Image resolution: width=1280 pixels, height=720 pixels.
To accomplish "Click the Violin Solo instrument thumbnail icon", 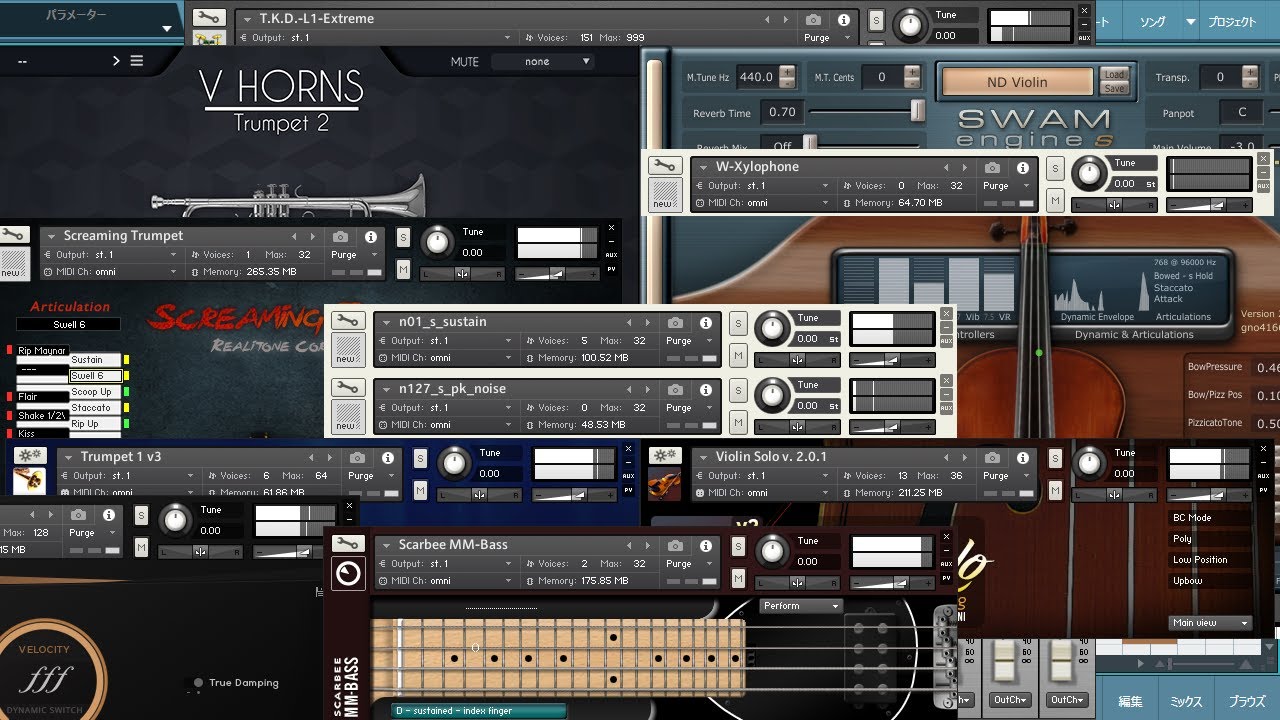I will [664, 483].
